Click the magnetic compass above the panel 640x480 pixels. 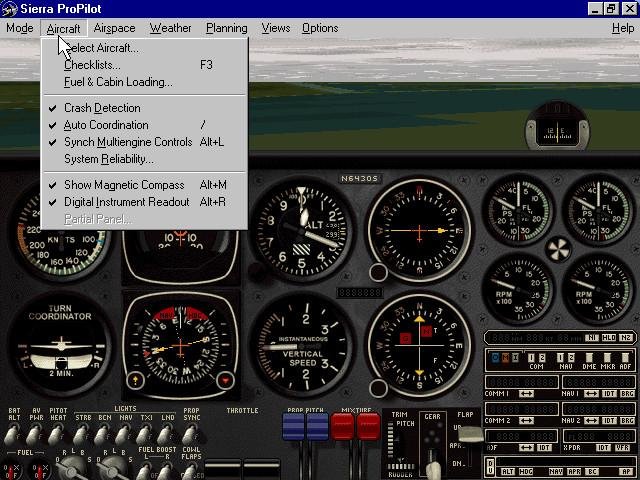click(x=557, y=126)
